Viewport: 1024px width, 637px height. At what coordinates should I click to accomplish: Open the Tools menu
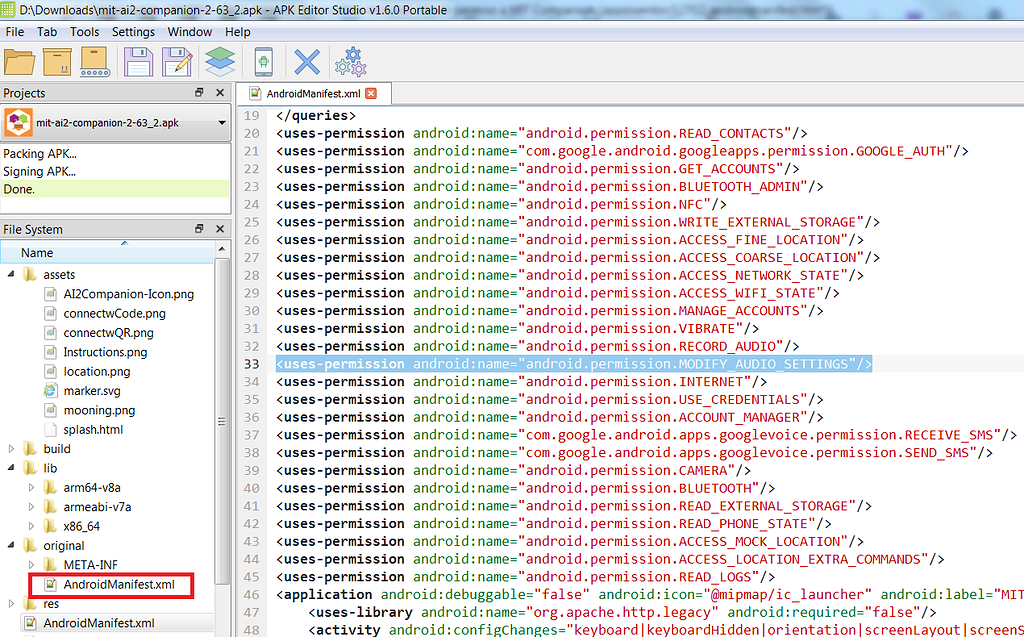point(84,31)
